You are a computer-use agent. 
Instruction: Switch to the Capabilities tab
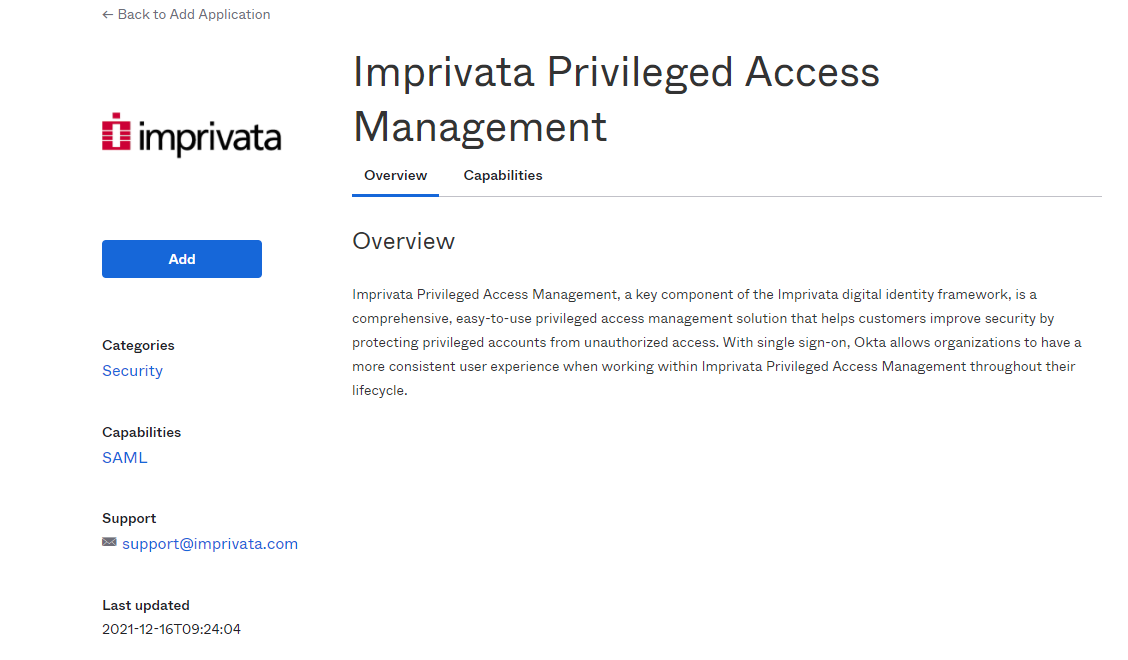[x=503, y=176]
